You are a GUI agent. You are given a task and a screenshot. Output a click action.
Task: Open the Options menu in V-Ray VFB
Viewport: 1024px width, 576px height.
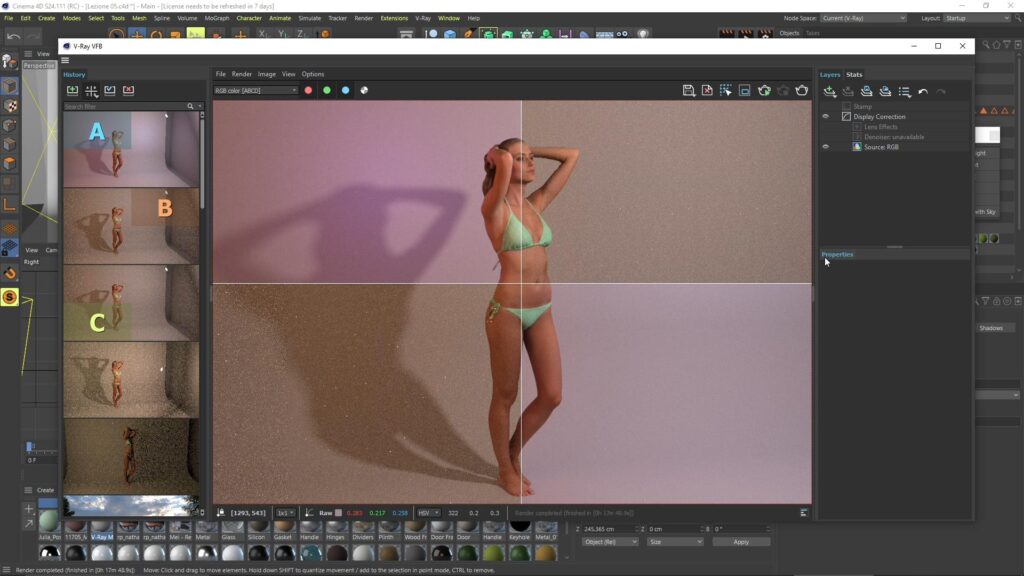click(313, 74)
